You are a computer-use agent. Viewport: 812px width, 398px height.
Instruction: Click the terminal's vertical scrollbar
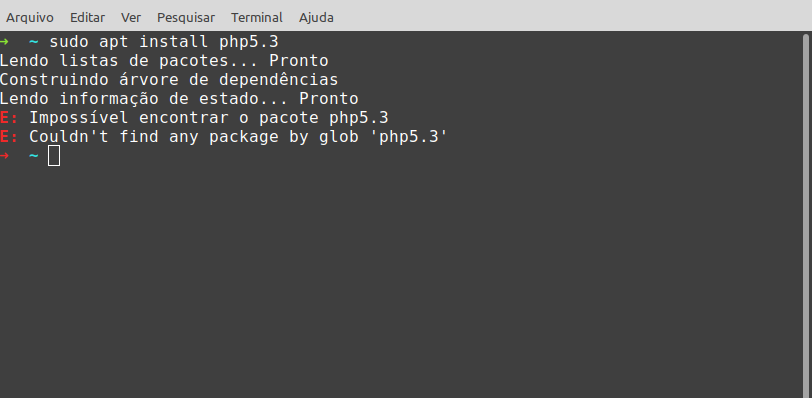[806, 214]
